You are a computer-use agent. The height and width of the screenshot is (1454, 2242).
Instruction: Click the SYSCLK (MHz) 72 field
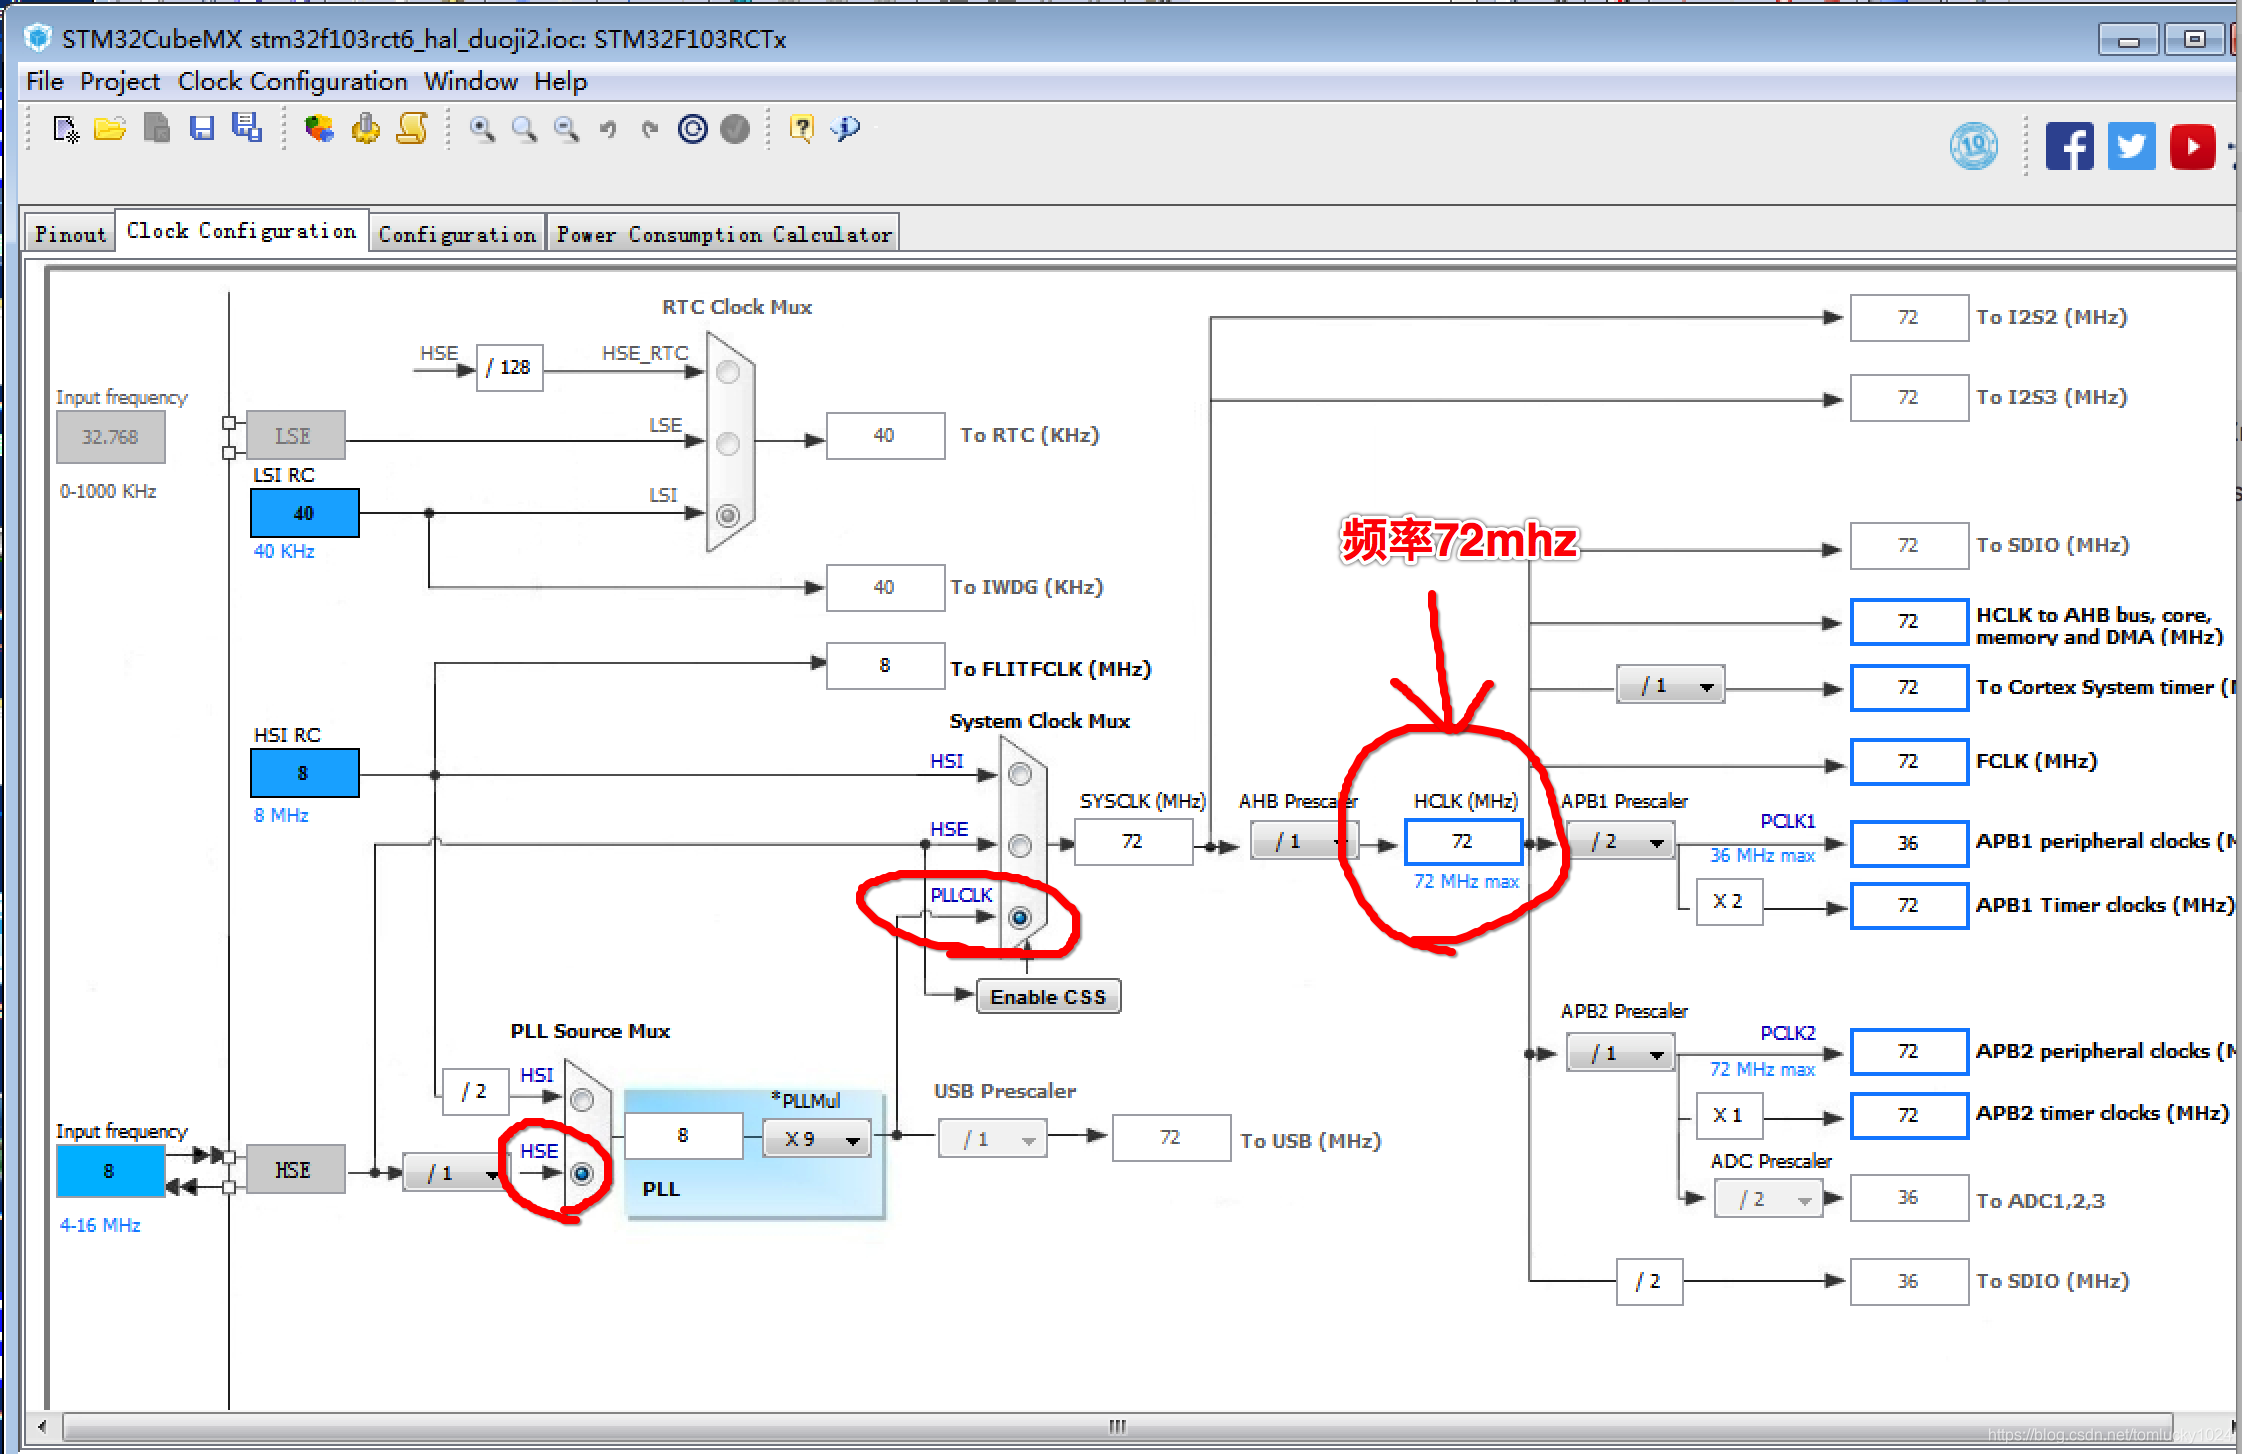click(x=1133, y=842)
